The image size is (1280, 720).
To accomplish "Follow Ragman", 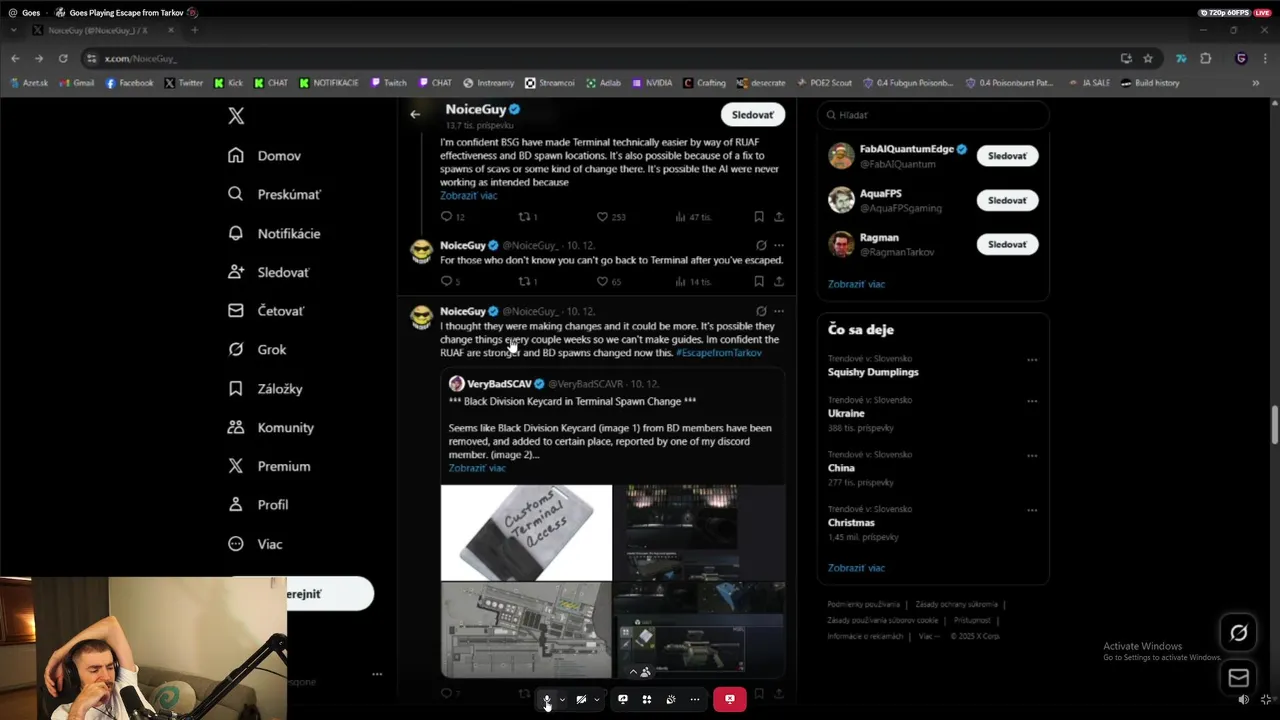I will pos(1007,244).
